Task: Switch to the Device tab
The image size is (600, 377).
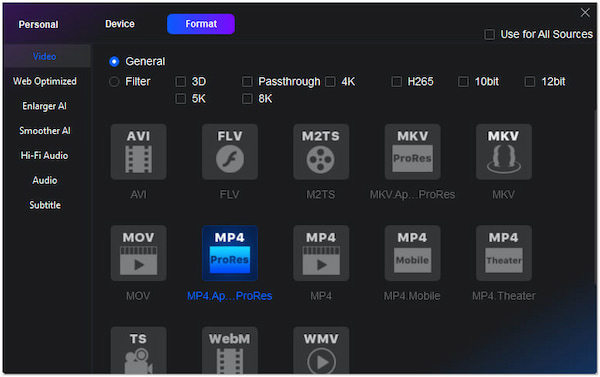Action: pos(120,24)
